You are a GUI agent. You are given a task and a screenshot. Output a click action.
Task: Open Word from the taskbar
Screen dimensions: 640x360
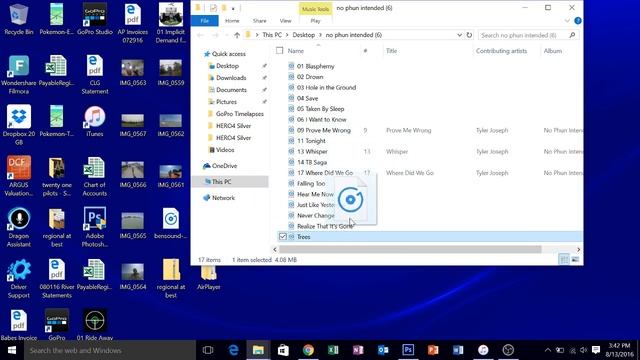(458, 350)
